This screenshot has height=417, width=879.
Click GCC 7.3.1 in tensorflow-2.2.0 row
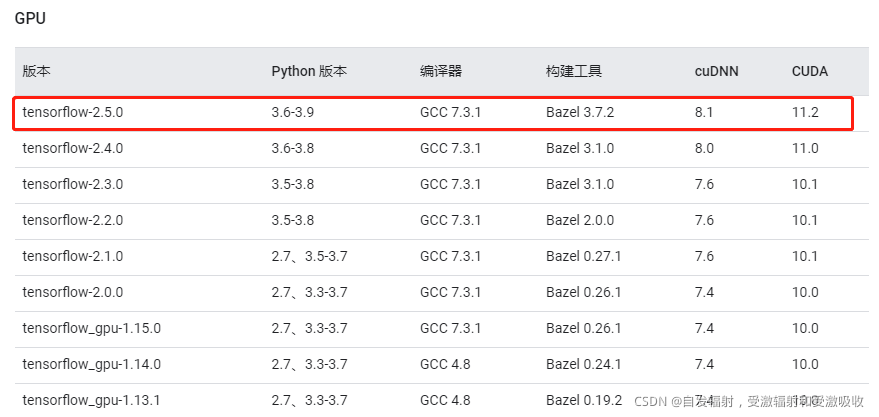click(450, 220)
